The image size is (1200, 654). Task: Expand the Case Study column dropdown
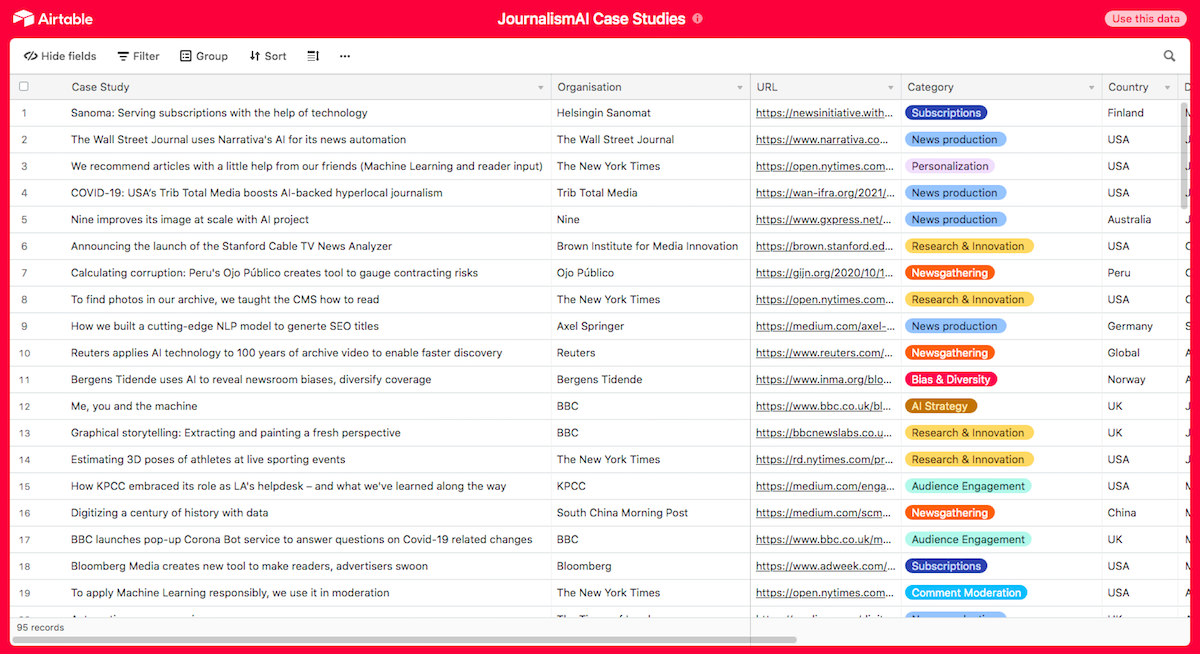(x=541, y=88)
